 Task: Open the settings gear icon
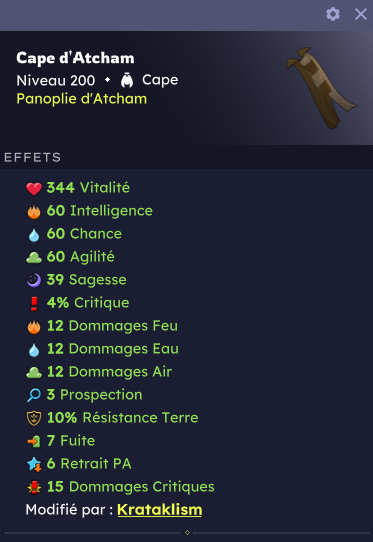tap(333, 14)
